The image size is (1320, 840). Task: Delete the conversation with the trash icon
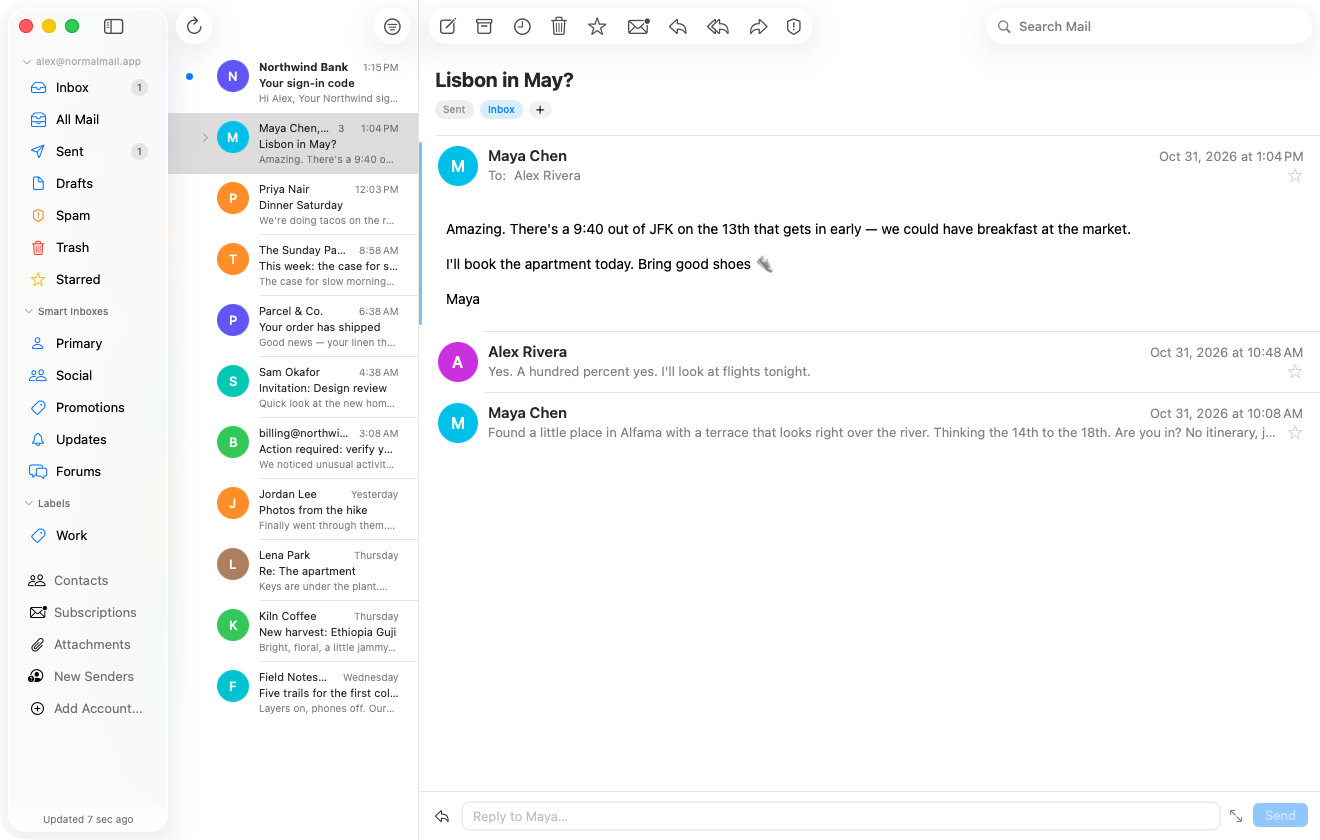pyautogui.click(x=559, y=27)
